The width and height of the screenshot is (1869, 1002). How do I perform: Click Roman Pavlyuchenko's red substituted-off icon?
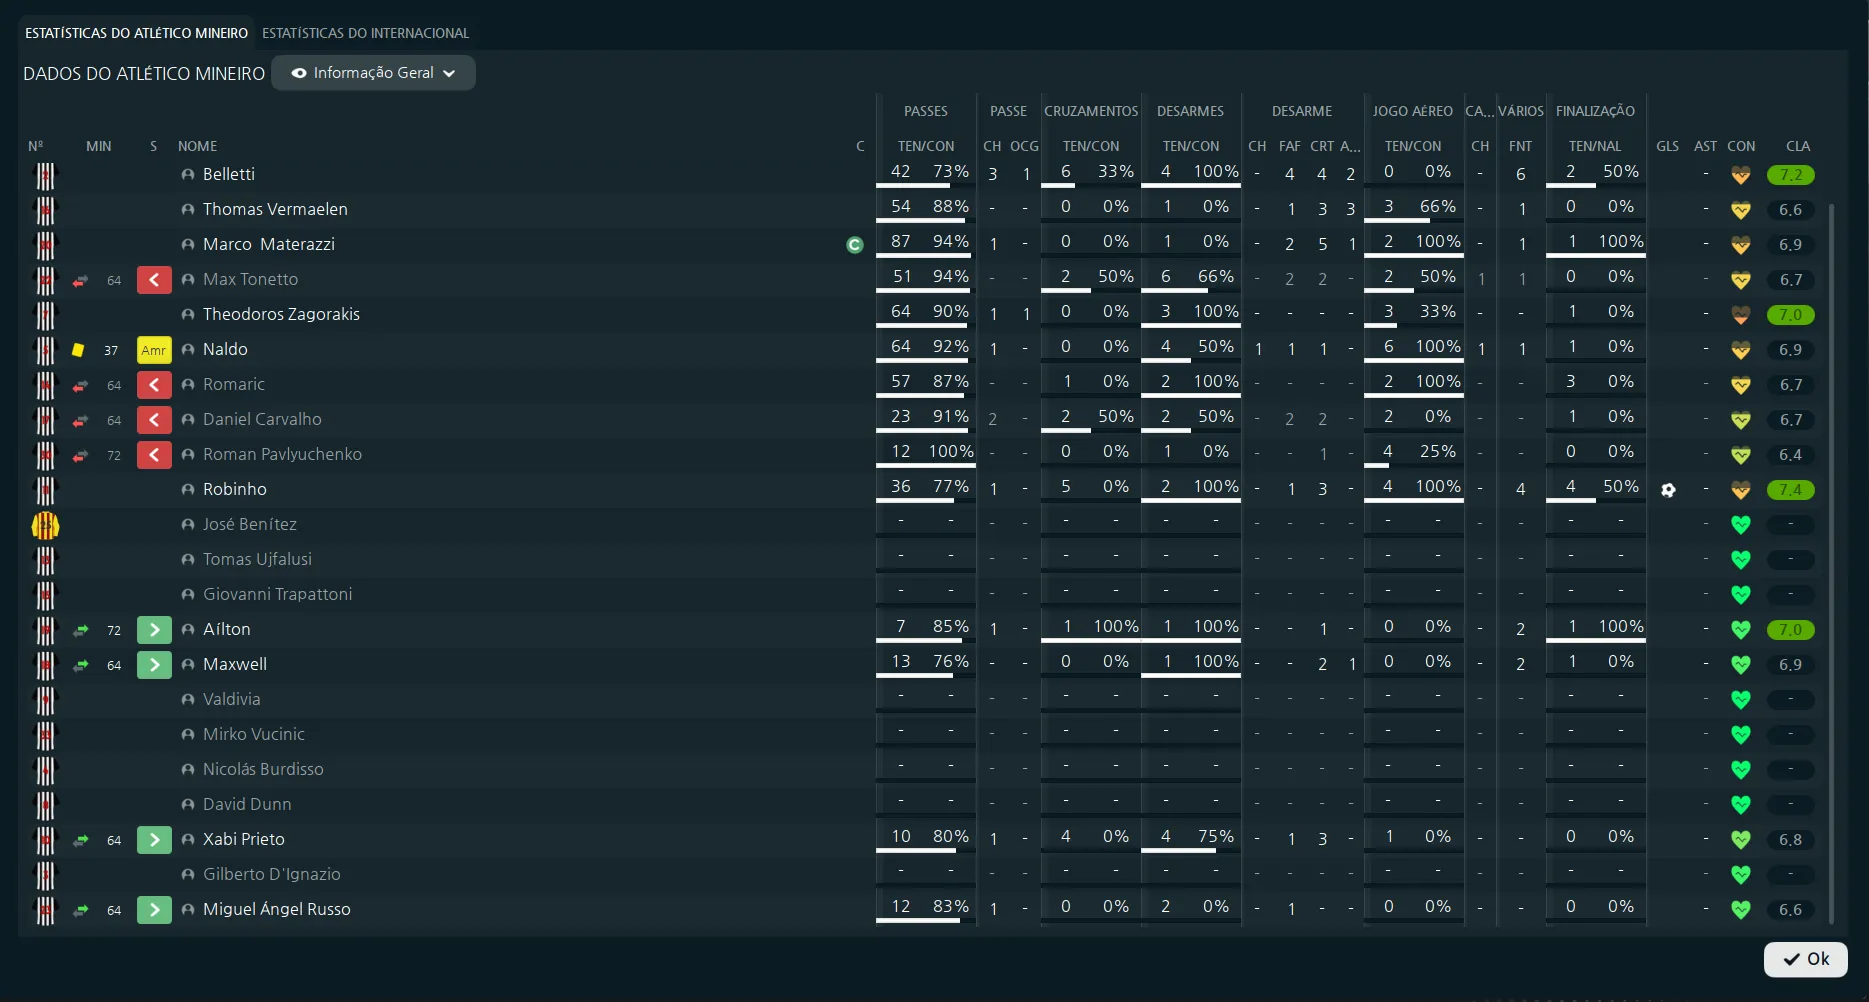[154, 455]
